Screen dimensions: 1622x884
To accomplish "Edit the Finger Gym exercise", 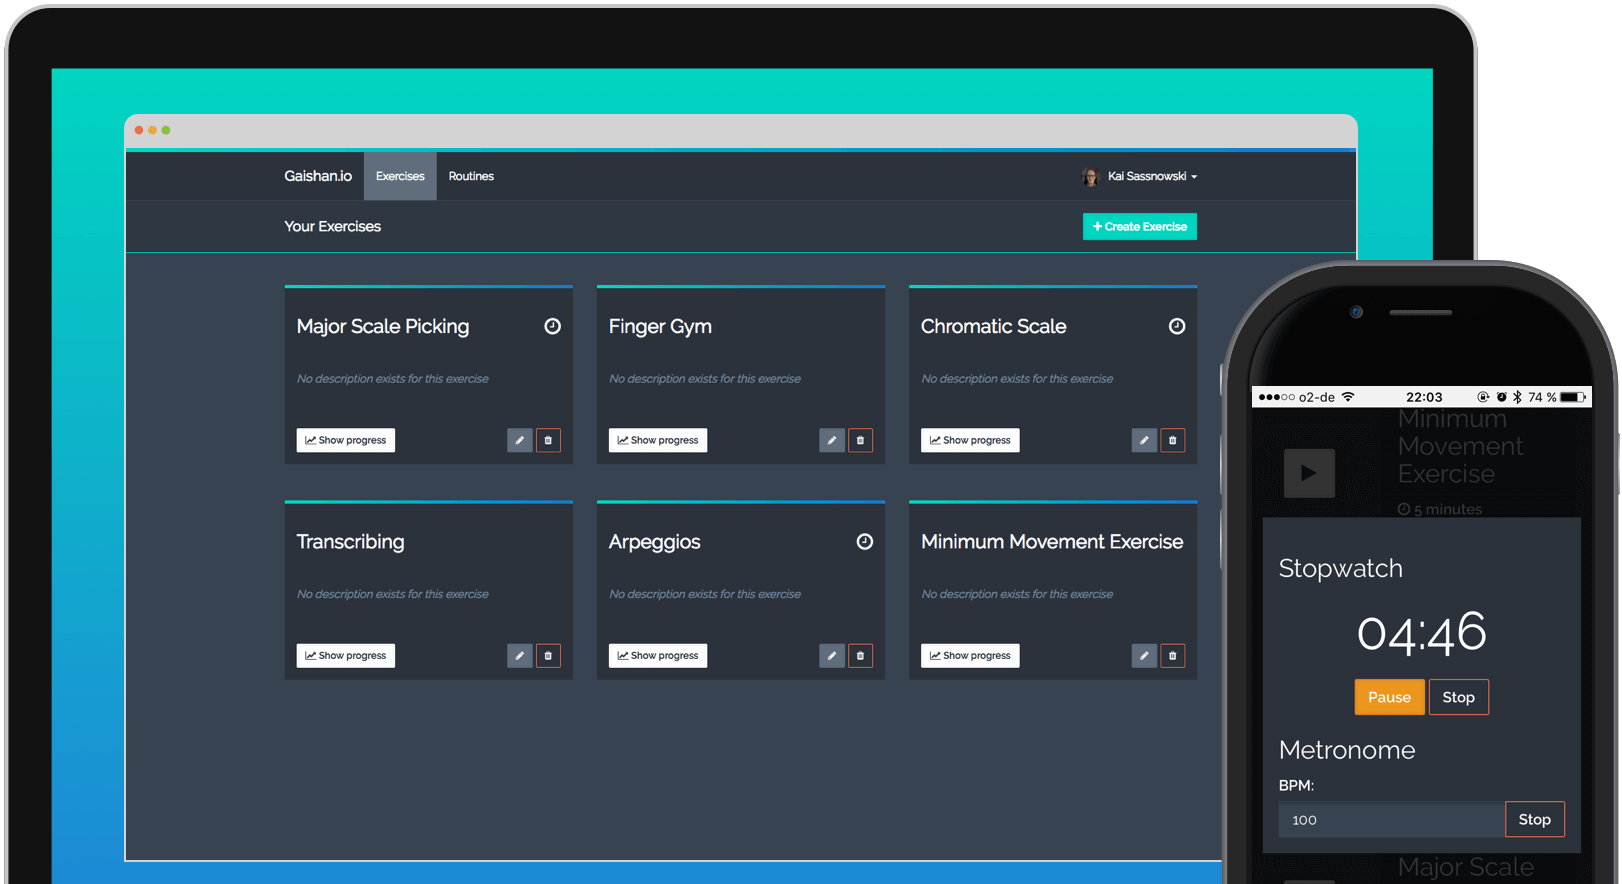I will [832, 440].
